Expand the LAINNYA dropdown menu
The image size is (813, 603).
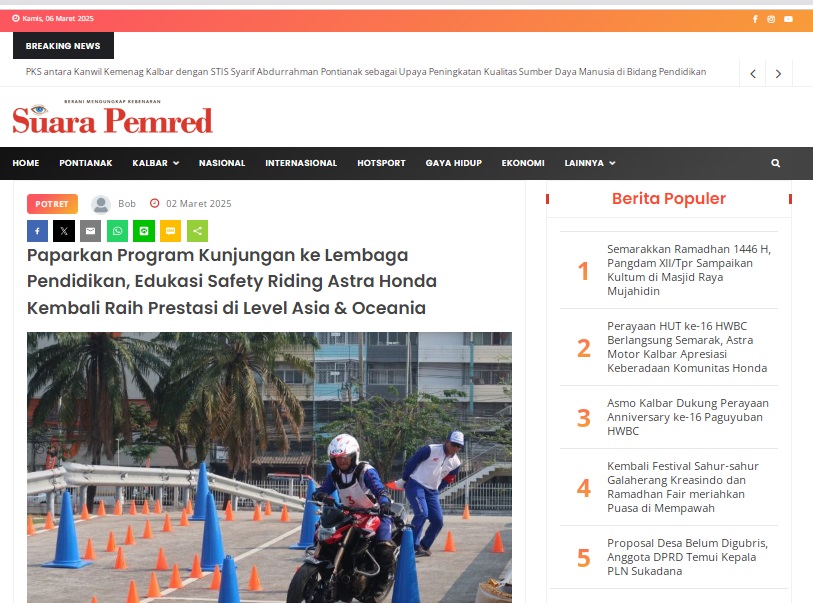point(590,163)
